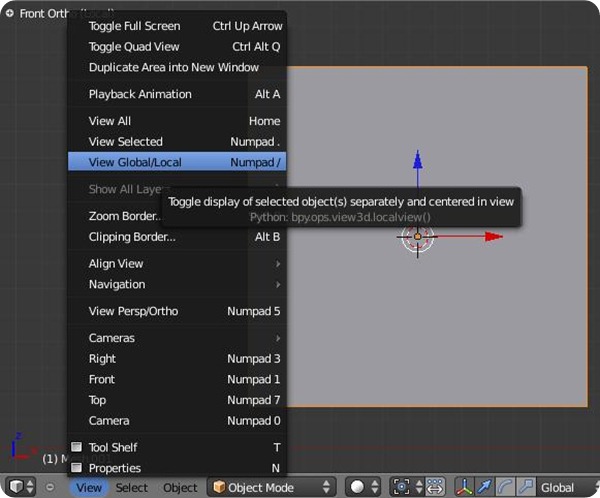Choose Toggle Full Screen menu entry
The height and width of the screenshot is (498, 600).
point(177,26)
